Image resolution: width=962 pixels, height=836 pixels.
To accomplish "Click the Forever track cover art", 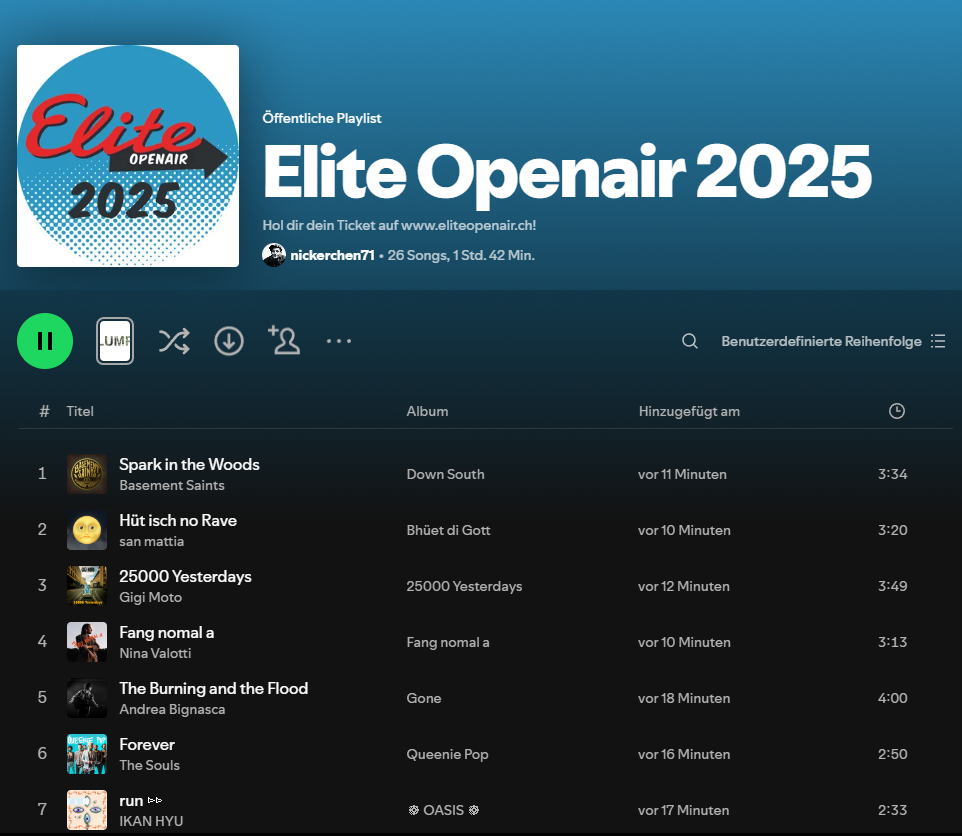I will coord(87,754).
